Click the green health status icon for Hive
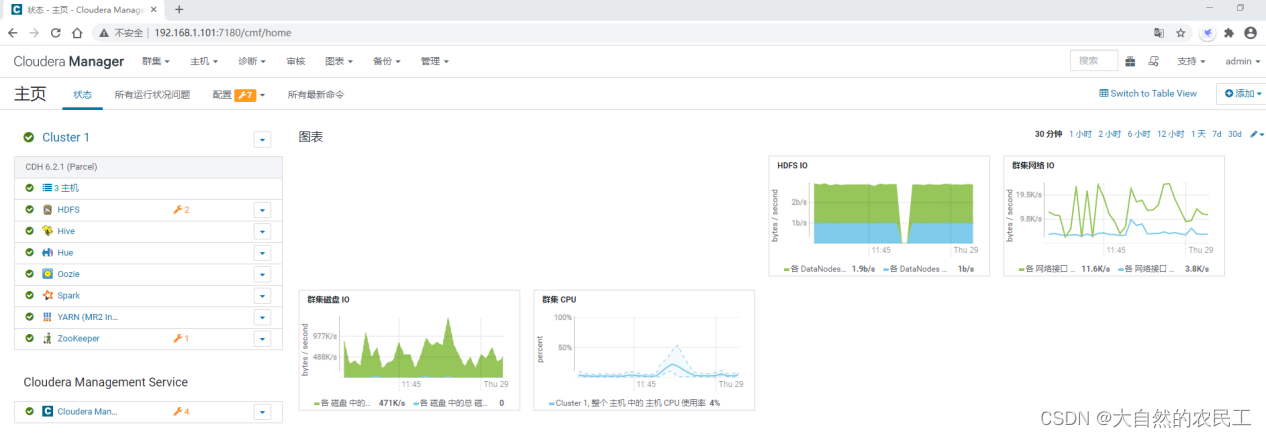1266x438 pixels. [30, 231]
